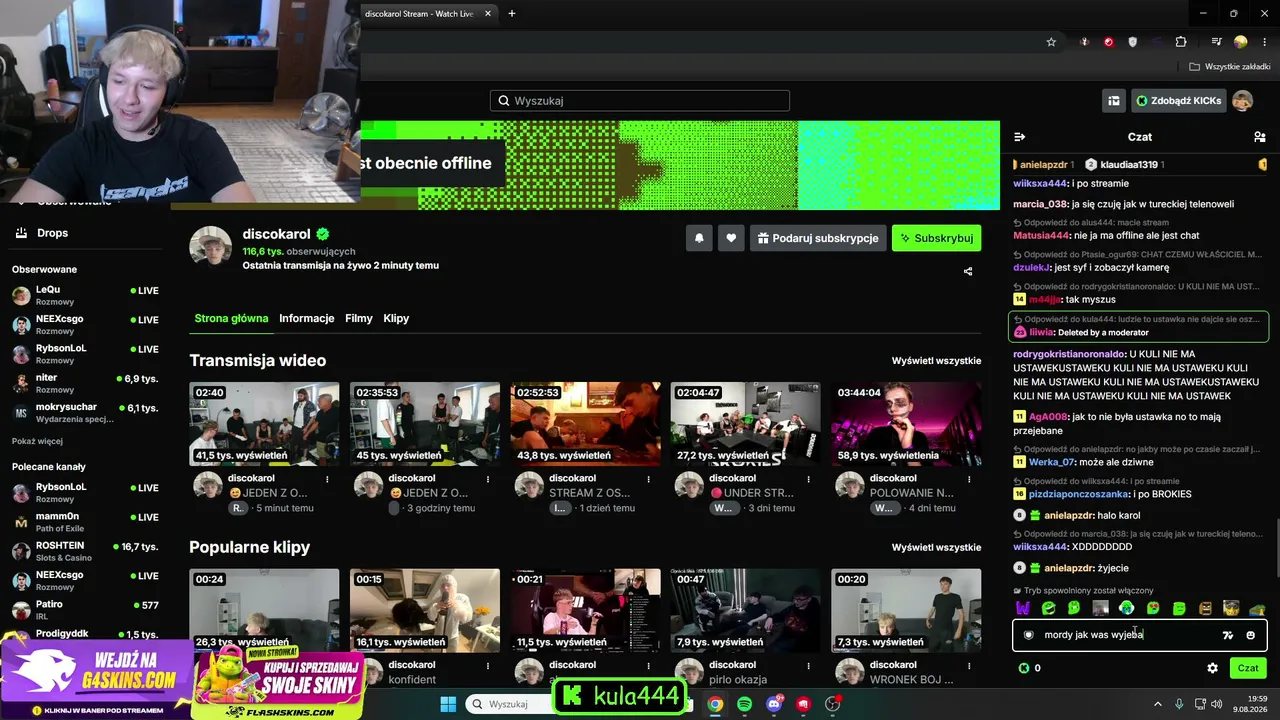
Task: Open the grey shield extension icon
Action: pos(1133,42)
